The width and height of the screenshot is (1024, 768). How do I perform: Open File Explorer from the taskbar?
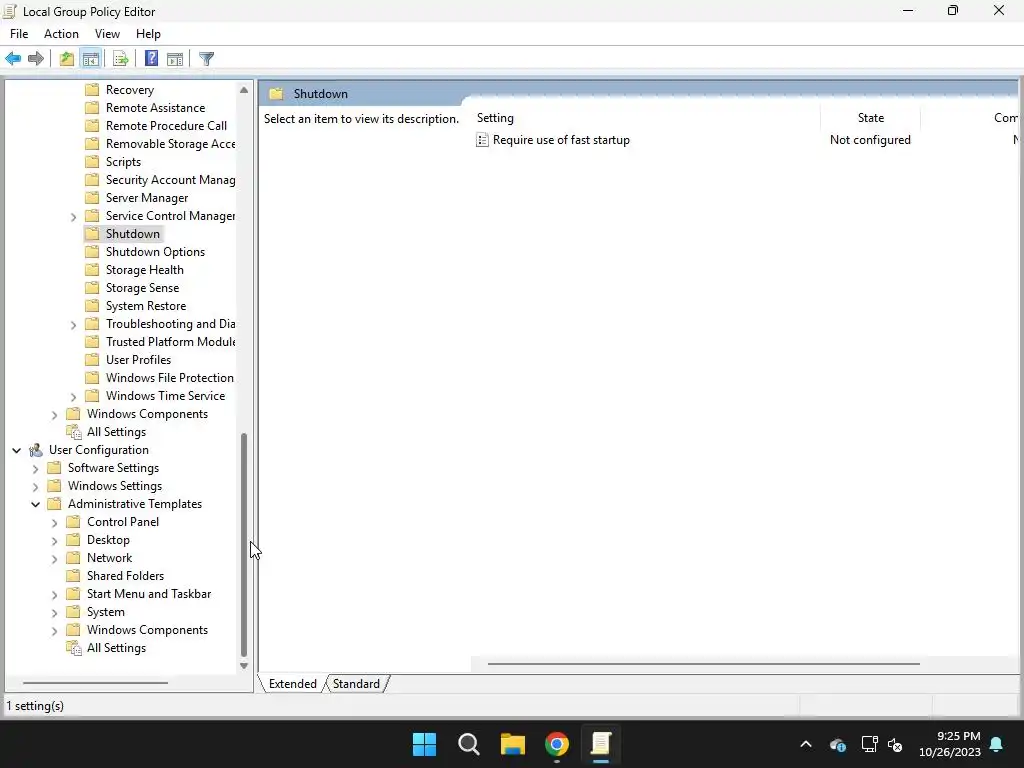513,744
